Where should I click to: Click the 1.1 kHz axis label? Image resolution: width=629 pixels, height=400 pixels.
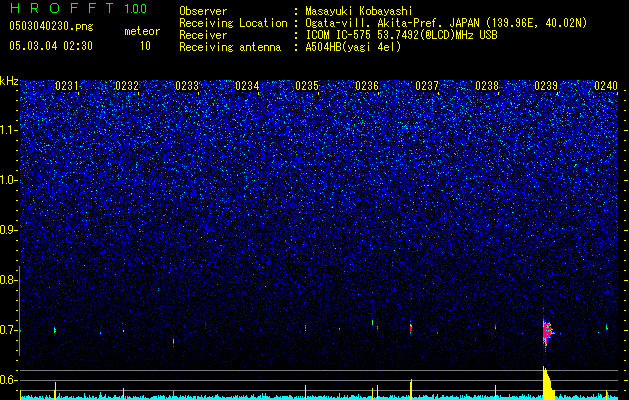(7, 130)
